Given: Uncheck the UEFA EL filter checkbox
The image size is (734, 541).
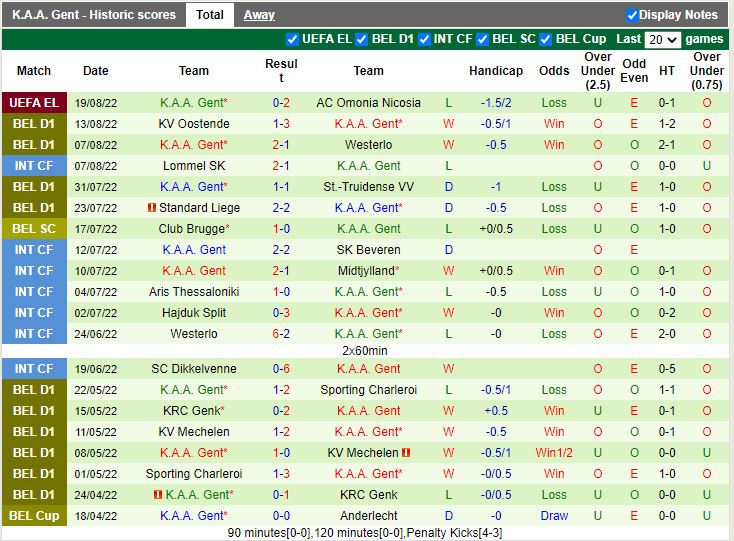Looking at the screenshot, I should pos(292,39).
